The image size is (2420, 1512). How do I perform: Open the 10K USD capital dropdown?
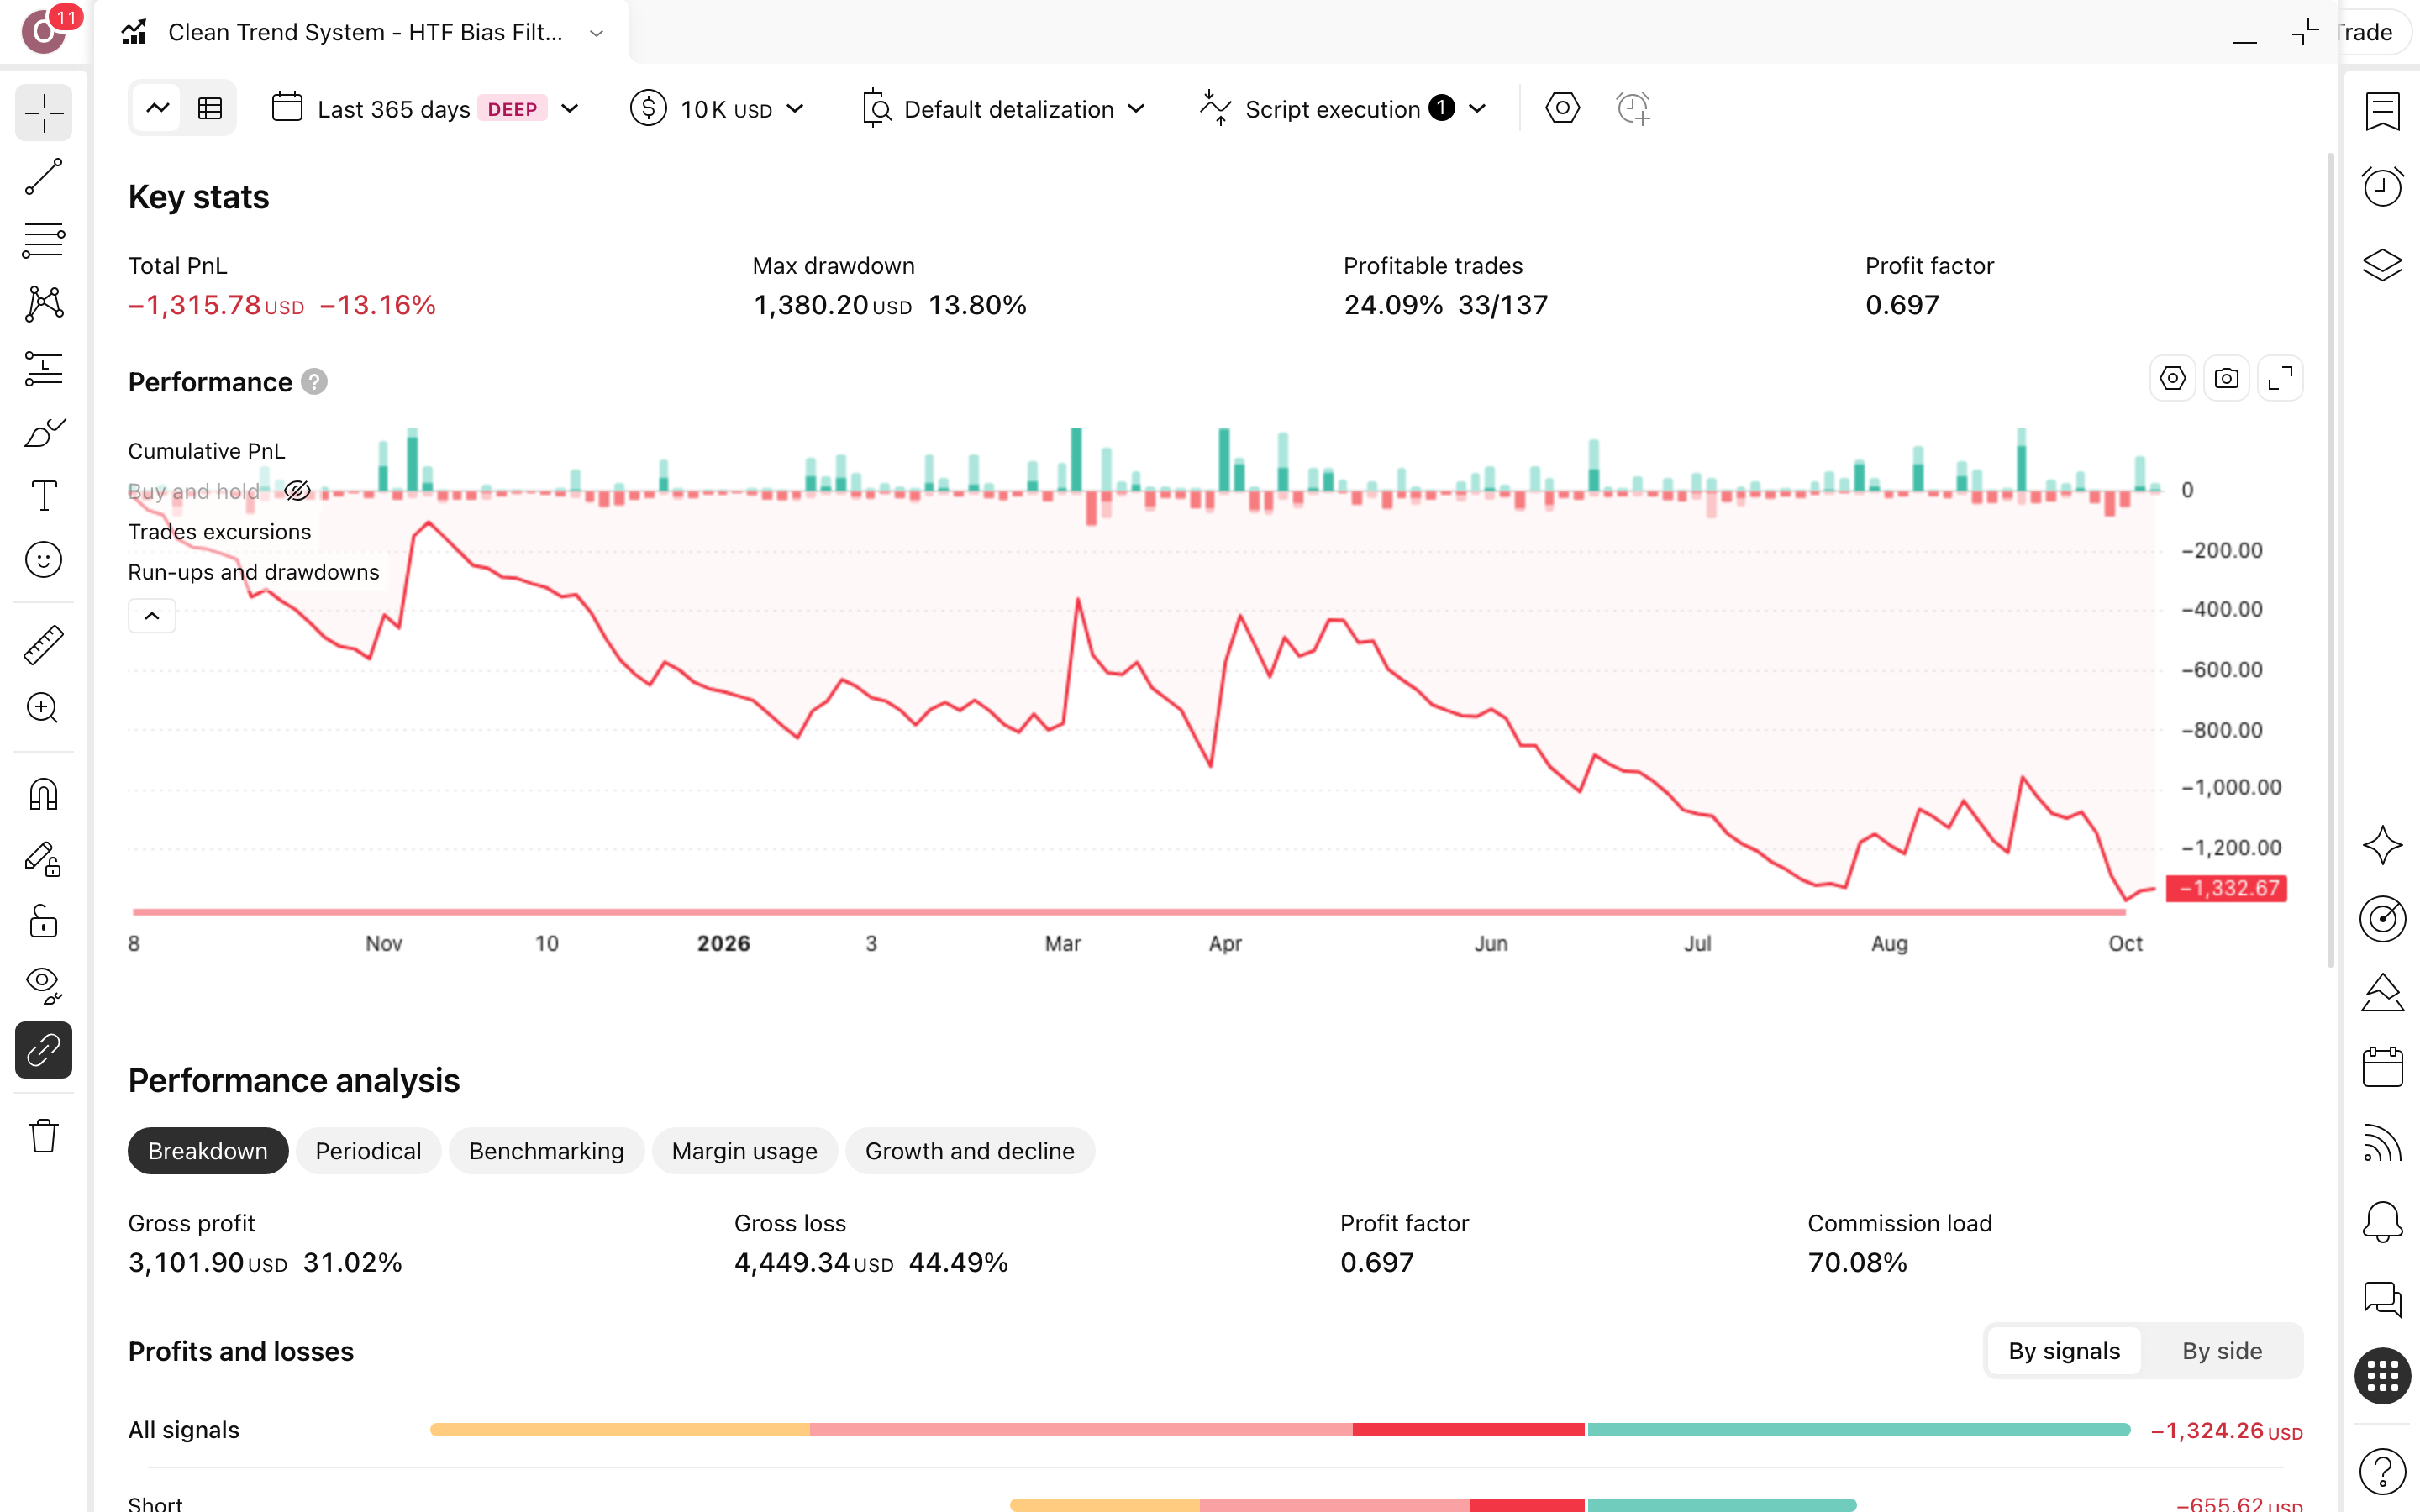(x=717, y=108)
